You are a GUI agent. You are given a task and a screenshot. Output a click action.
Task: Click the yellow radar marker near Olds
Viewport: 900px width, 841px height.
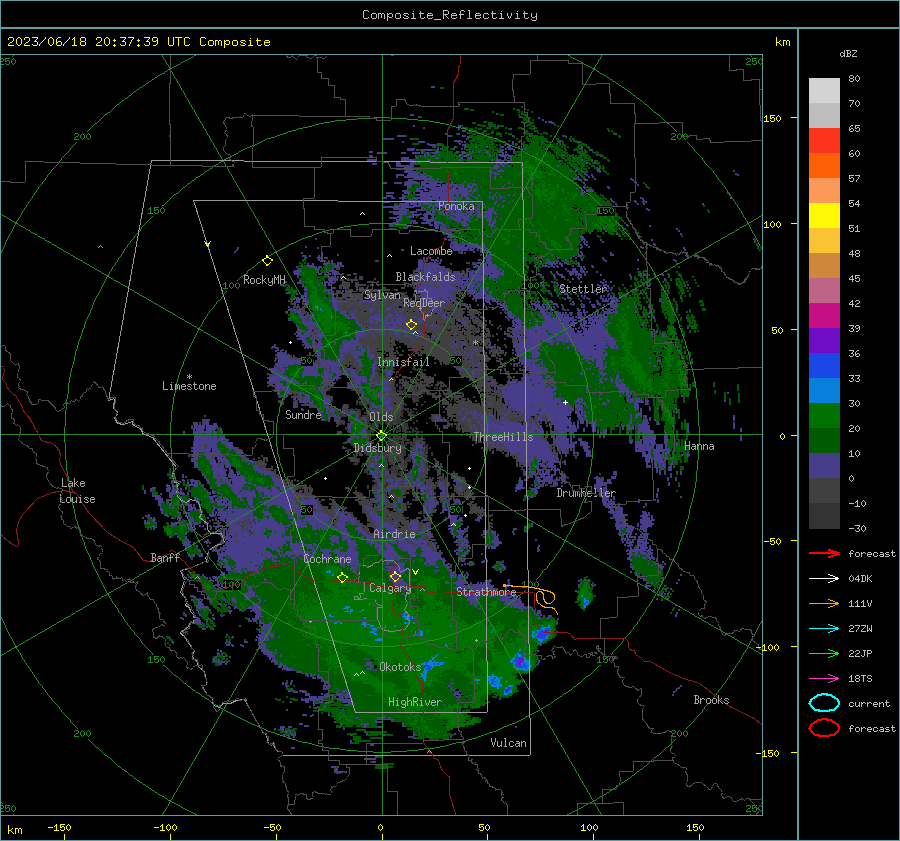381,436
